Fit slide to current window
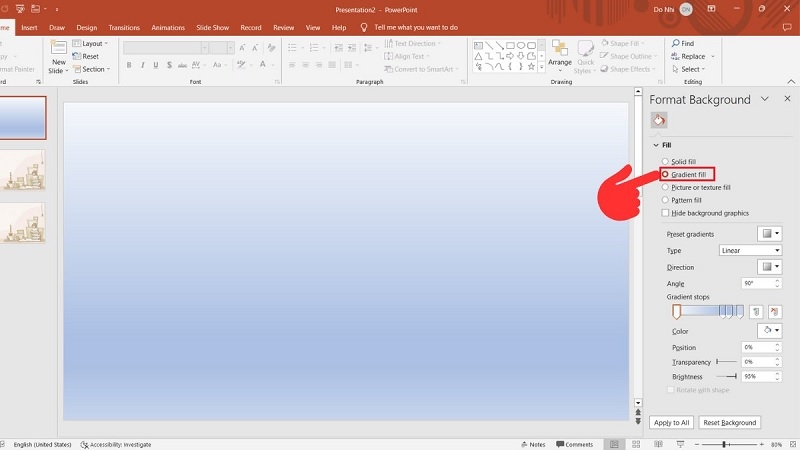The width and height of the screenshot is (800, 450). tap(793, 444)
